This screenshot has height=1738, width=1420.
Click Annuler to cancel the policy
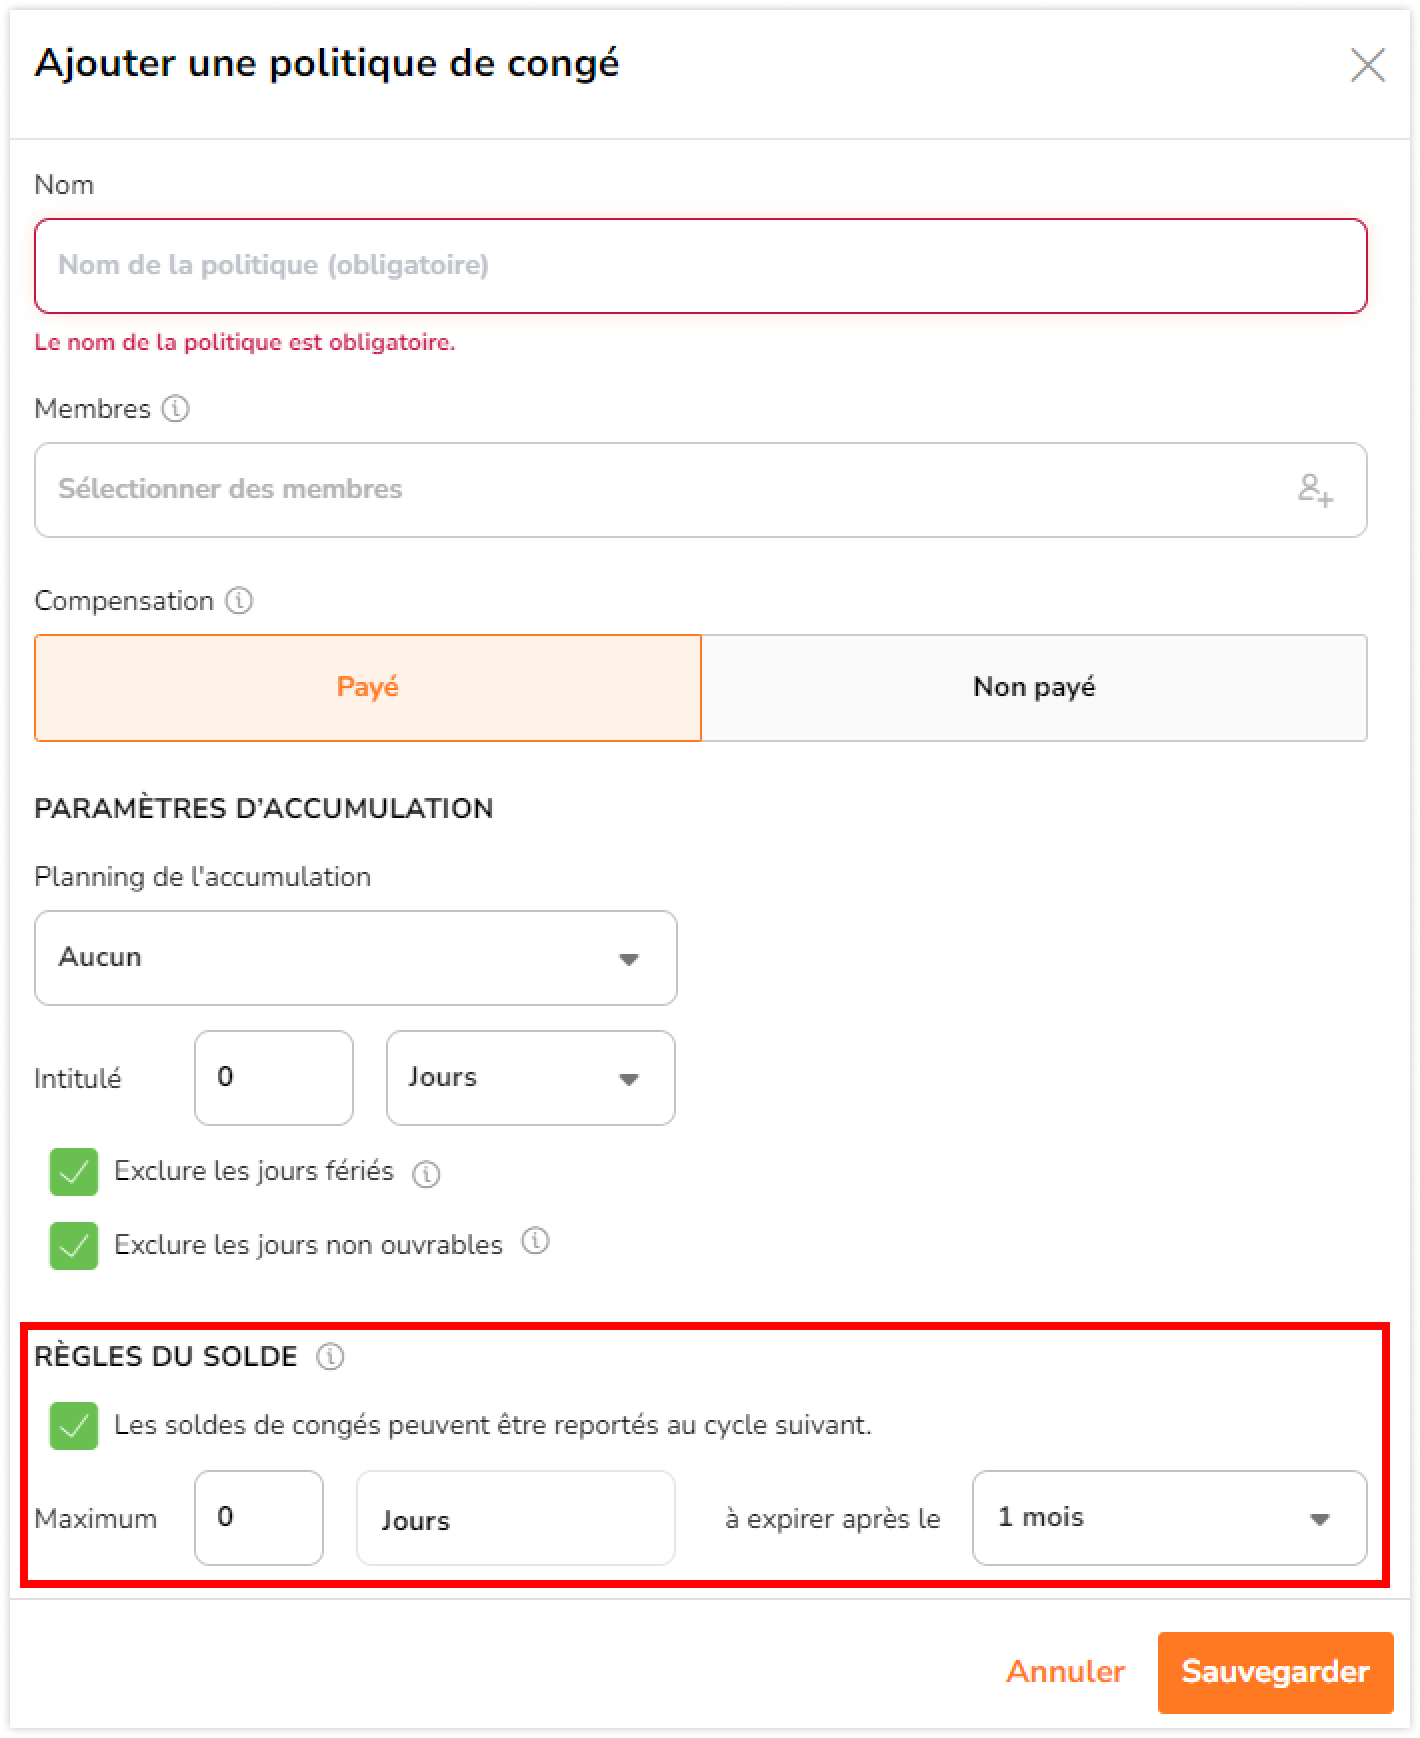tap(1066, 1672)
